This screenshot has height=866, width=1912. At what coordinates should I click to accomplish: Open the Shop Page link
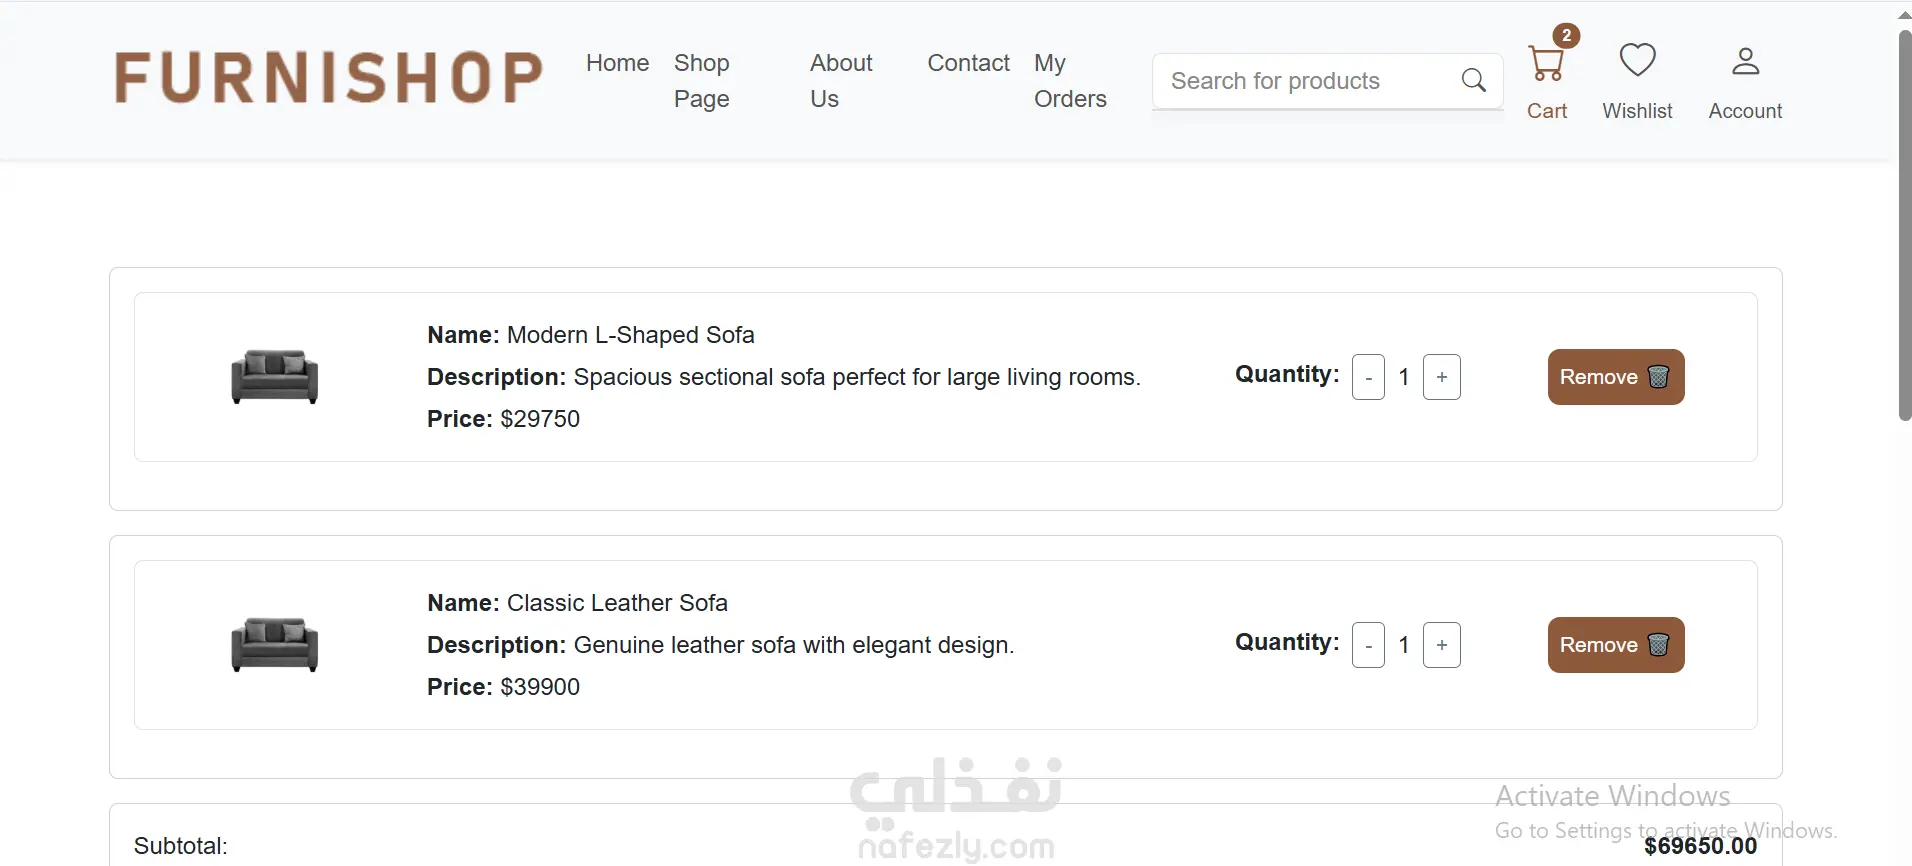[702, 81]
